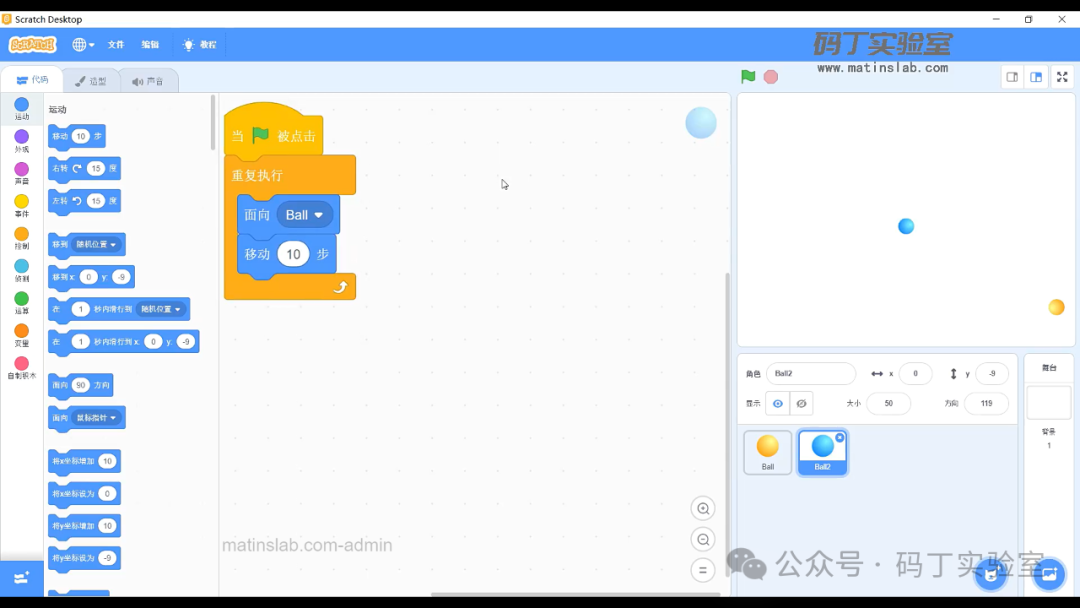Zoom out on the code workspace
Viewport: 1080px width, 608px height.
point(703,540)
